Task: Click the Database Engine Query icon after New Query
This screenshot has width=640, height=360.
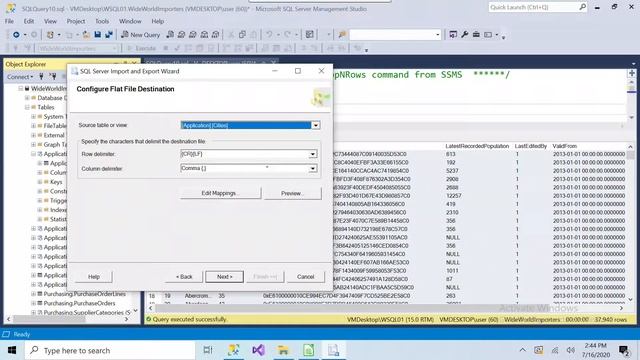Action: click(x=170, y=35)
